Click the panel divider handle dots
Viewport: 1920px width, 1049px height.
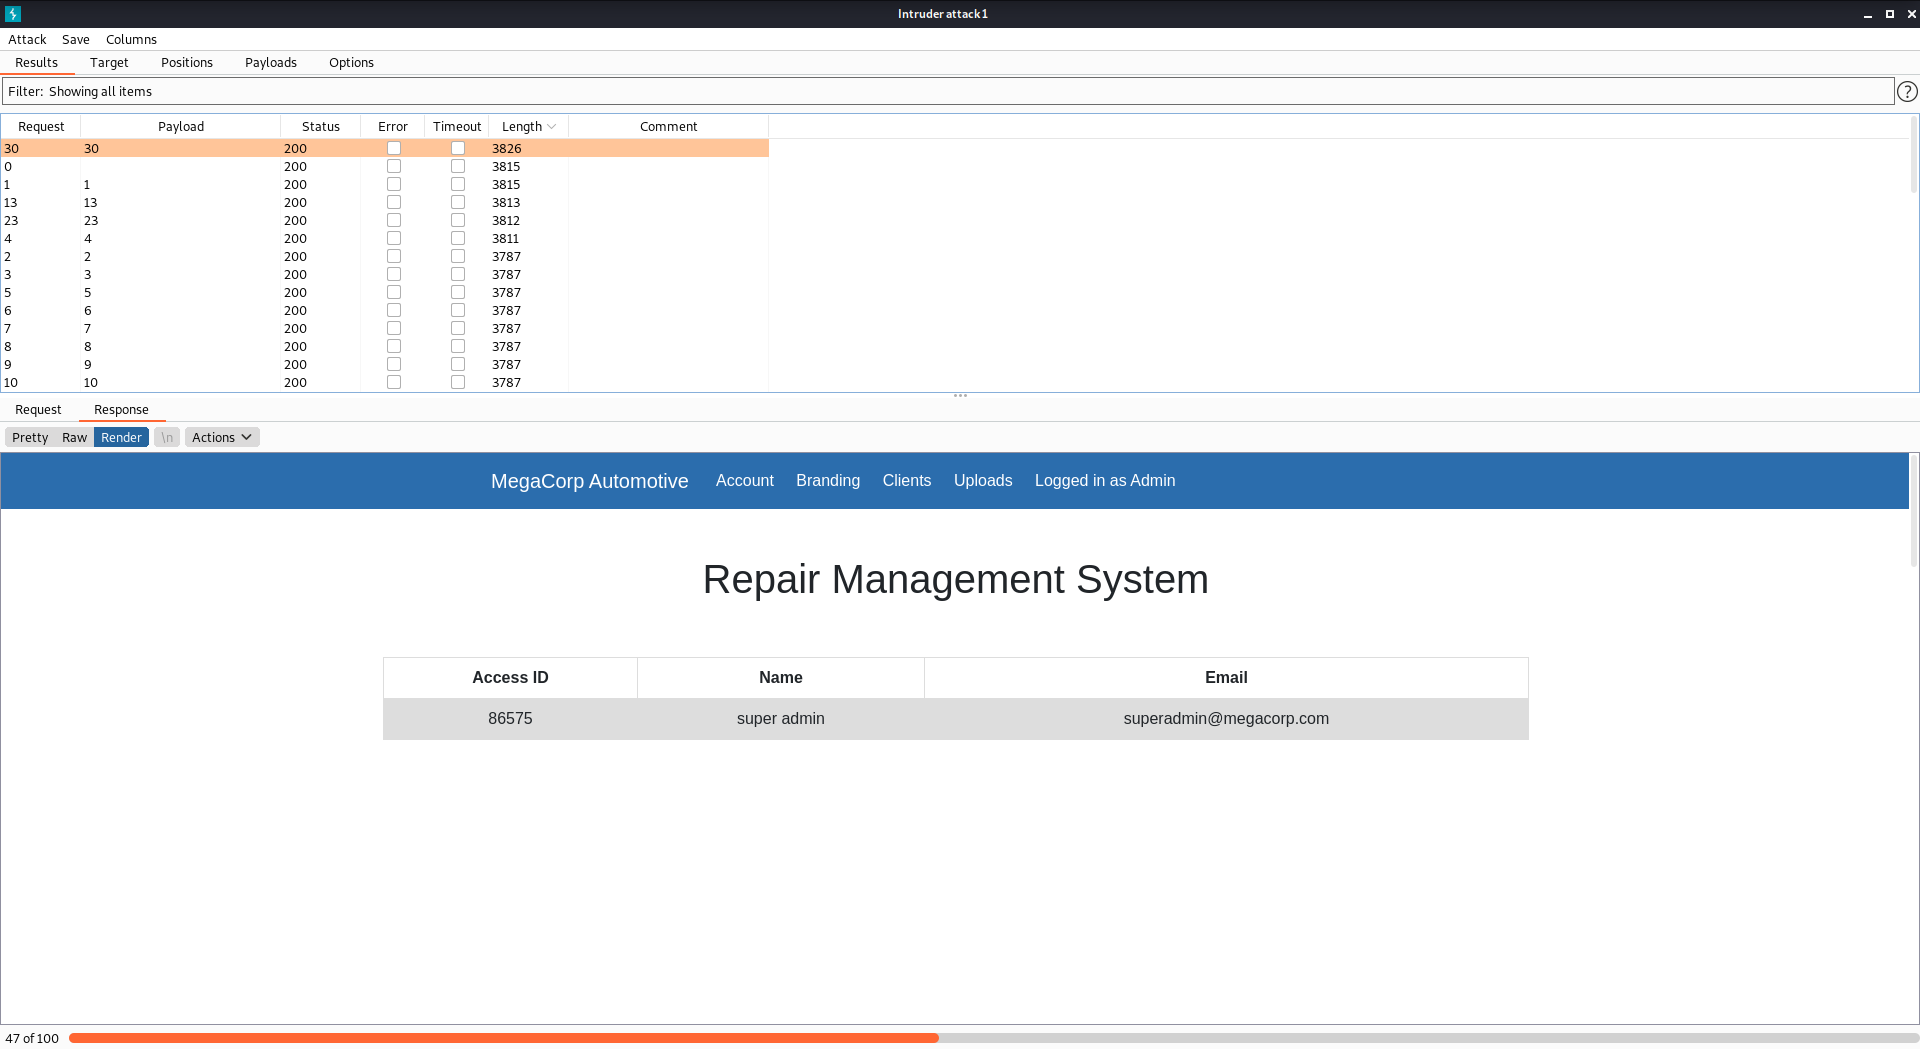(960, 396)
